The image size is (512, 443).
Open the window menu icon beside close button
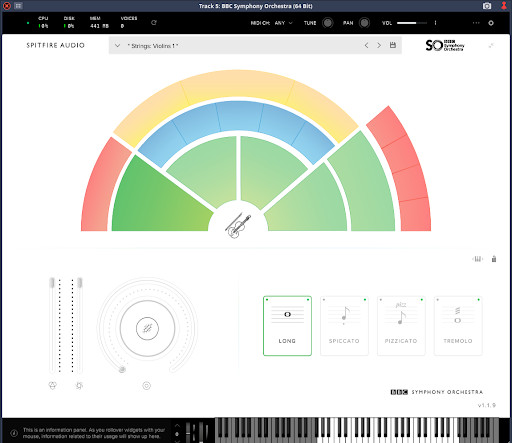click(18, 6)
